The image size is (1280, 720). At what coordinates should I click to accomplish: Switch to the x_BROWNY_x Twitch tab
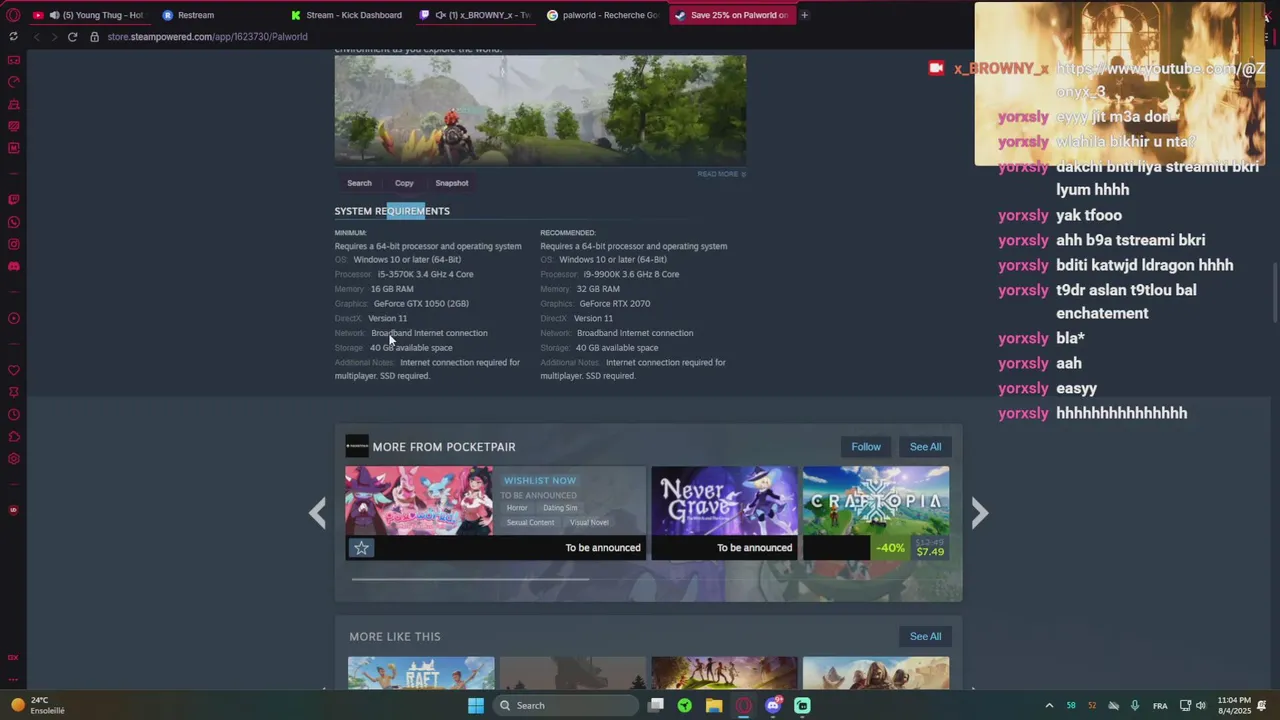(x=476, y=15)
